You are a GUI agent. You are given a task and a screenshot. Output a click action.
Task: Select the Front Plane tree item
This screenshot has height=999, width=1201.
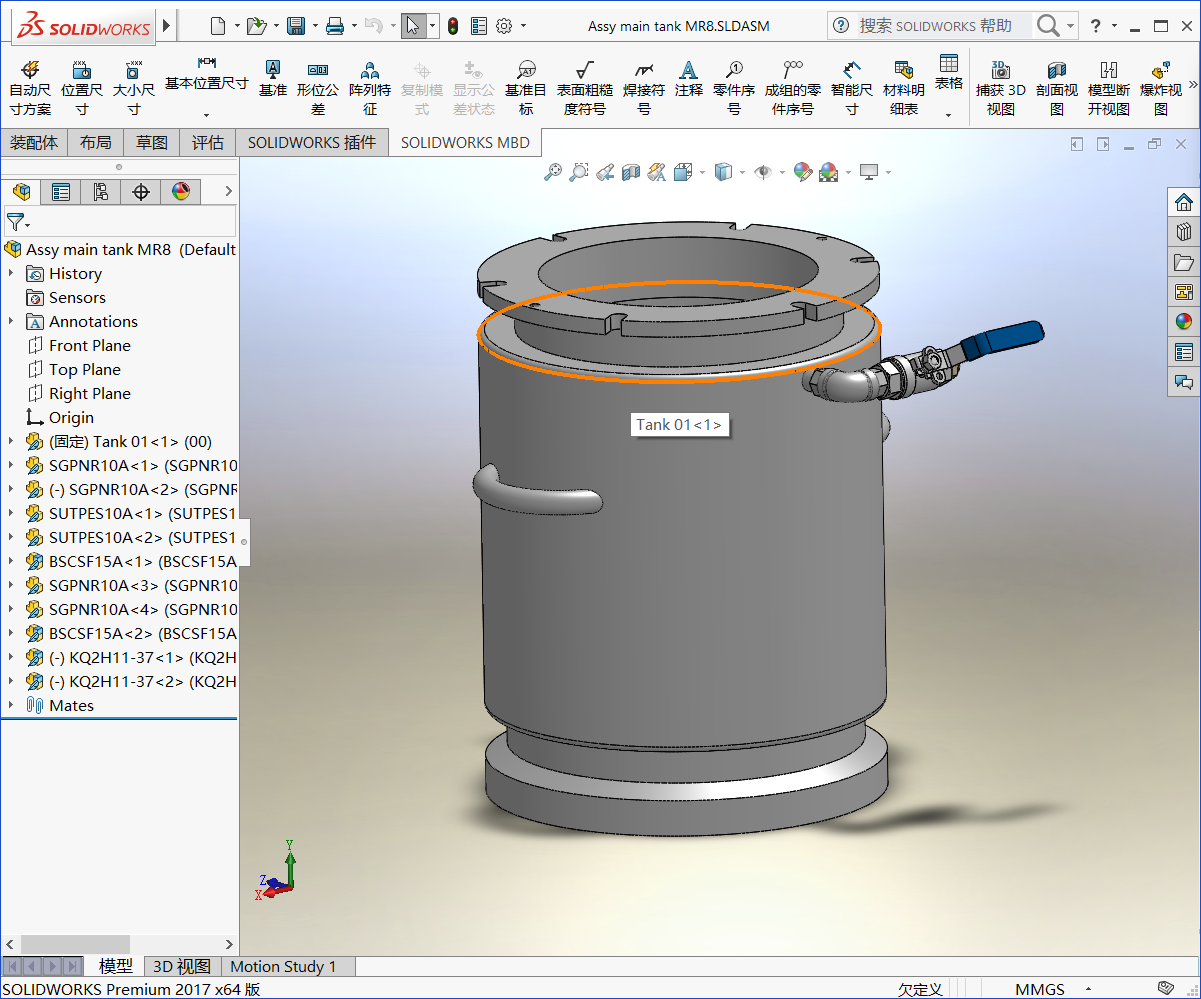[x=89, y=346]
